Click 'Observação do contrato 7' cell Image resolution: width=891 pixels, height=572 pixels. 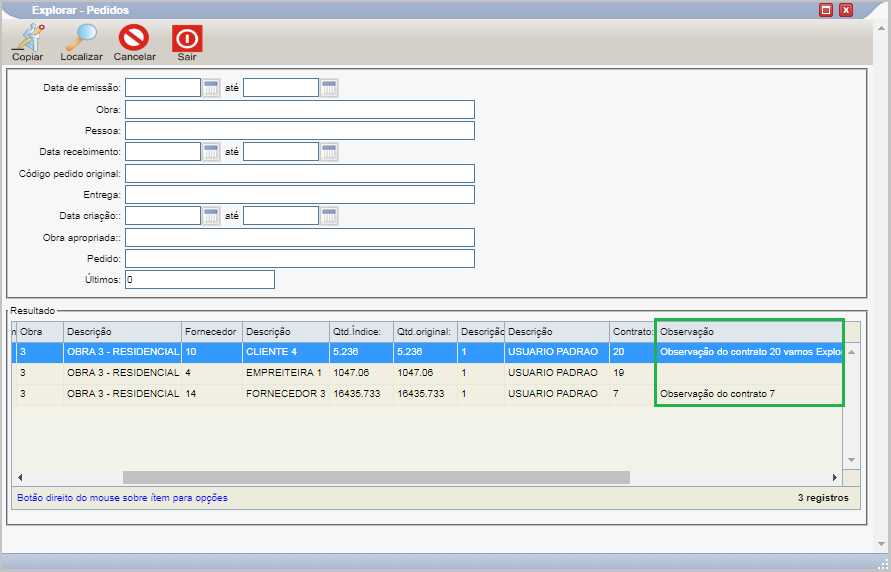point(749,394)
